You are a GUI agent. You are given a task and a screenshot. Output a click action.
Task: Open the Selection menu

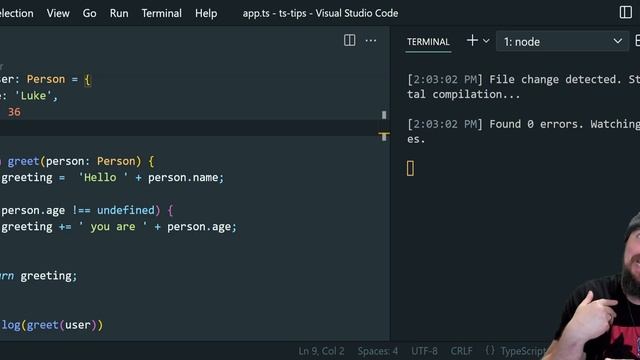click(x=16, y=13)
